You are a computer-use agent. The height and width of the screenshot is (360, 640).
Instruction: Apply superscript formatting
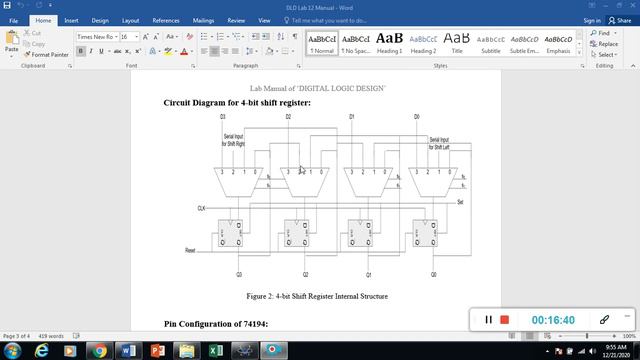point(138,51)
